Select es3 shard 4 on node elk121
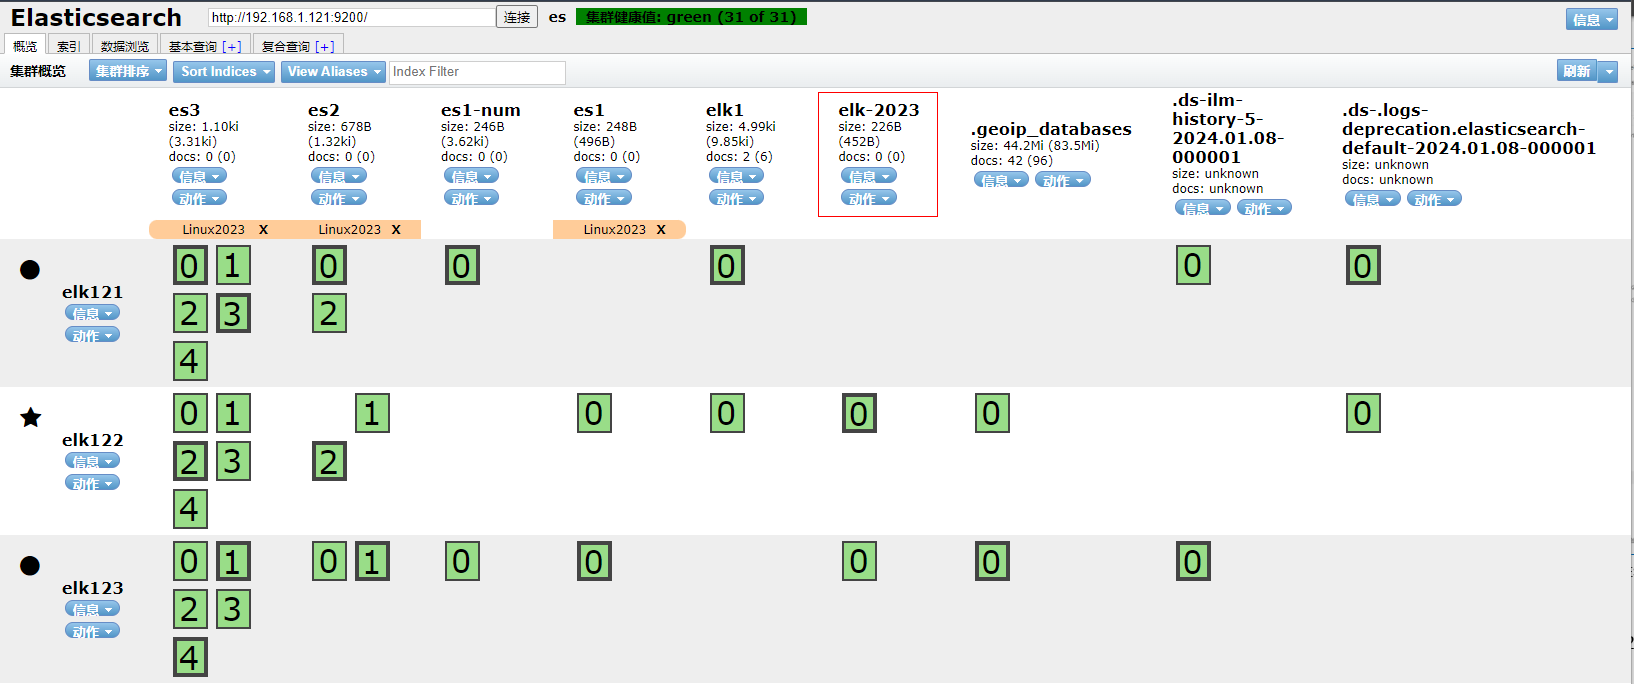Screen dimensions: 1634x684 [x=190, y=361]
